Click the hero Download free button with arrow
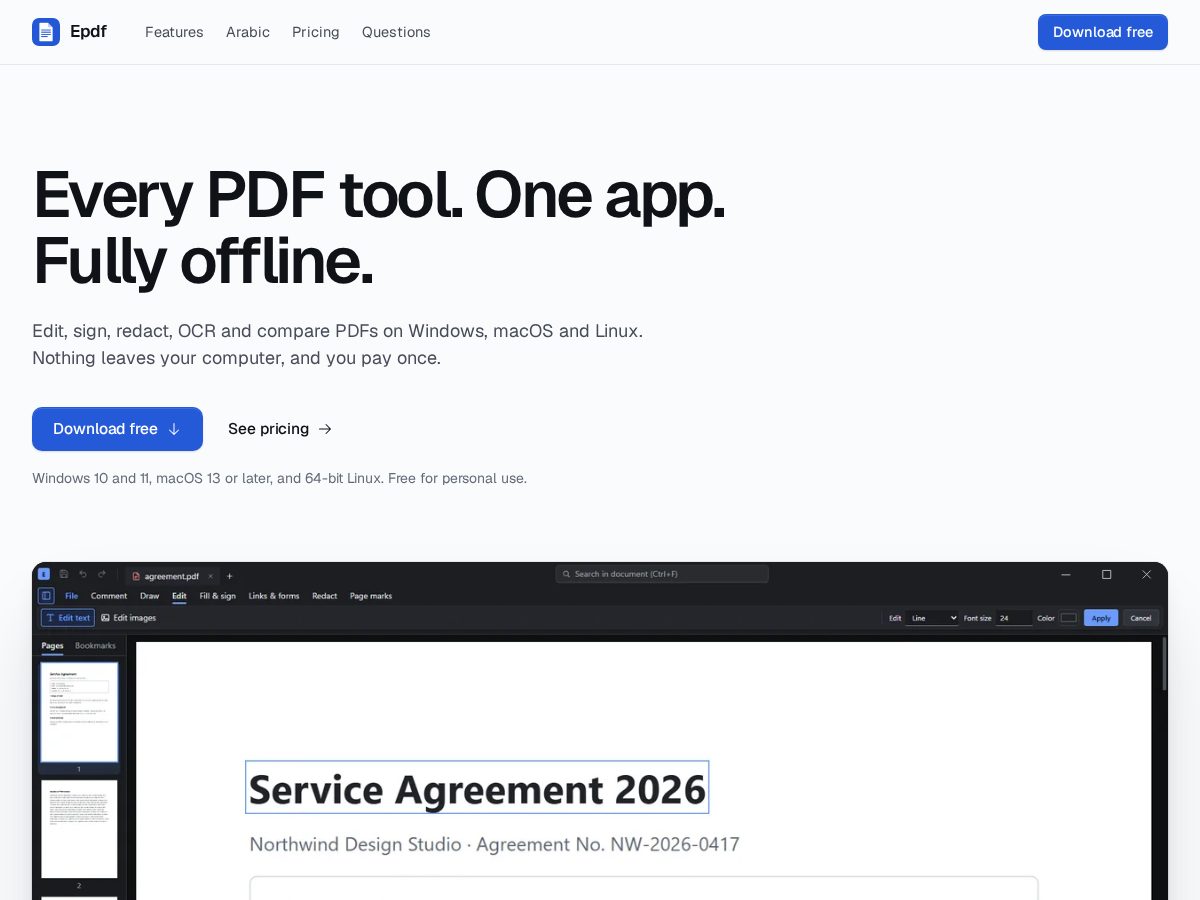This screenshot has width=1200, height=900. pyautogui.click(x=117, y=429)
